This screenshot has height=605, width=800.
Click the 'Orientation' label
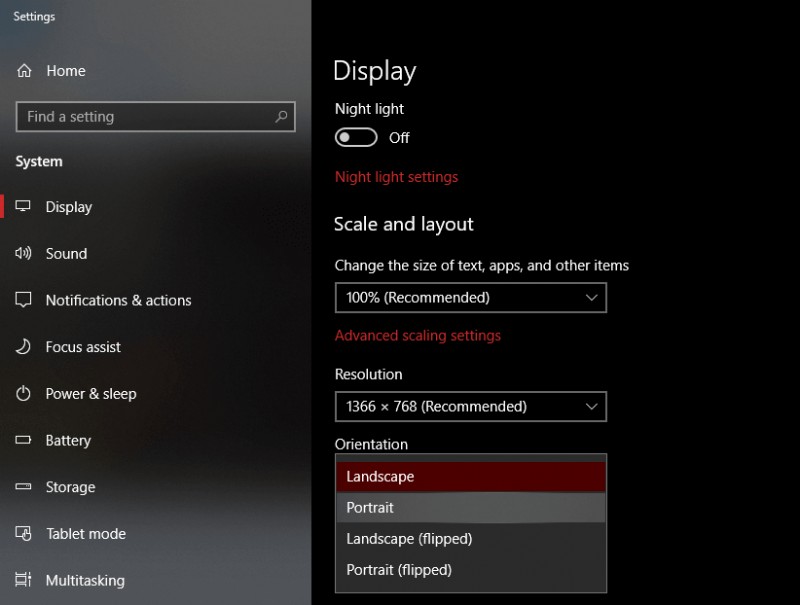pyautogui.click(x=371, y=444)
